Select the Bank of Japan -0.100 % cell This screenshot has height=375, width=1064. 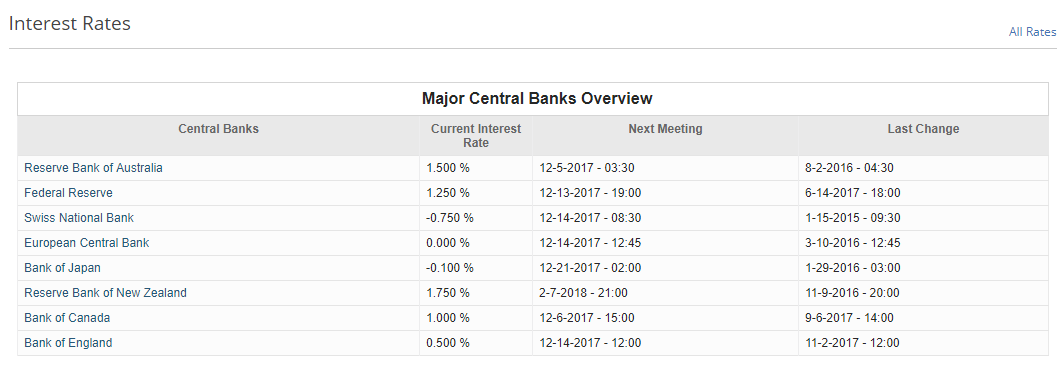coord(476,268)
